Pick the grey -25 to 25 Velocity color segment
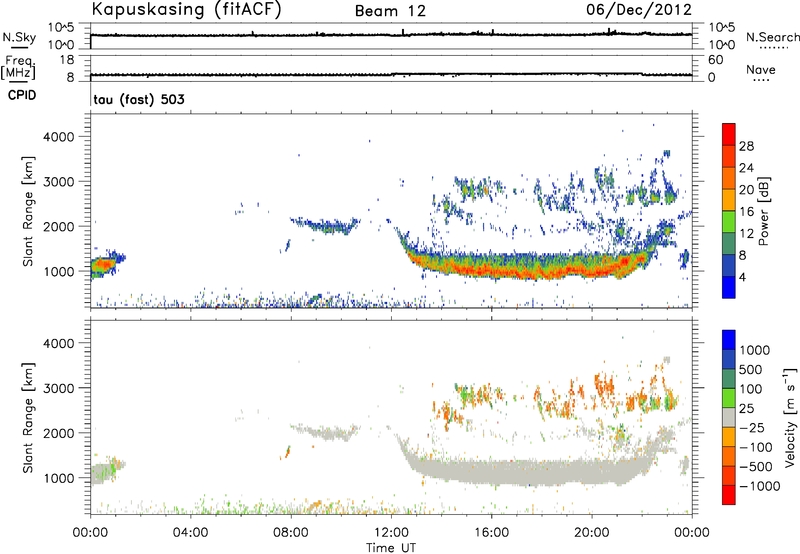Image resolution: width=800 pixels, height=554 pixels. (x=729, y=417)
